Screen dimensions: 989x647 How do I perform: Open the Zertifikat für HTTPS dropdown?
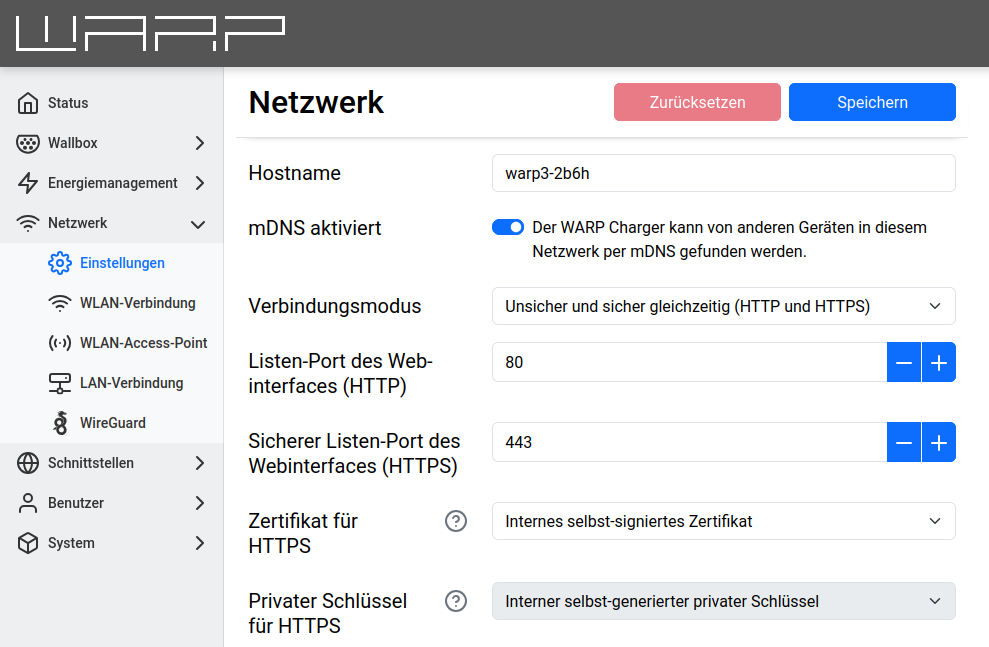point(723,521)
